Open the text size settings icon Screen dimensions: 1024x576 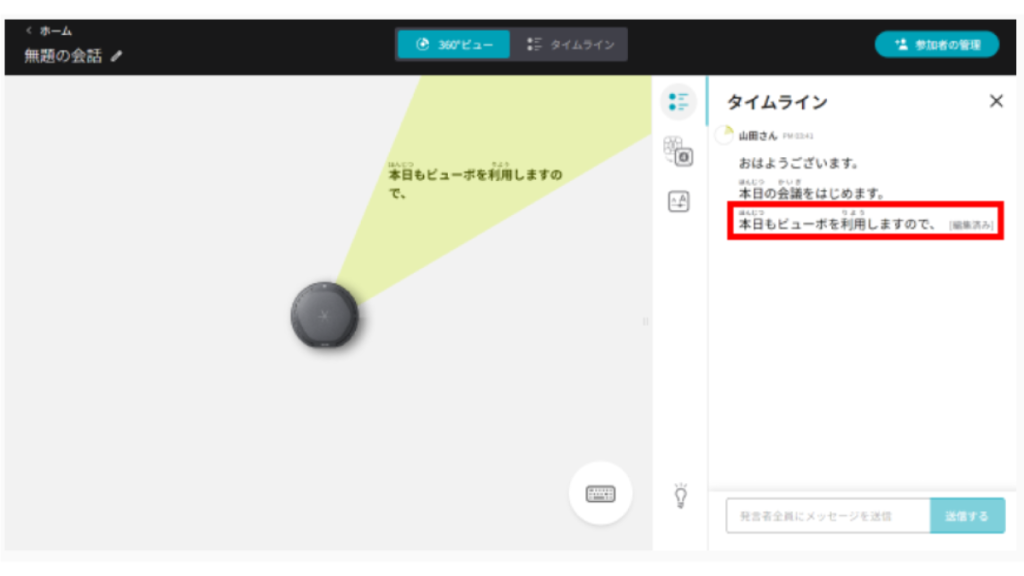point(679,202)
